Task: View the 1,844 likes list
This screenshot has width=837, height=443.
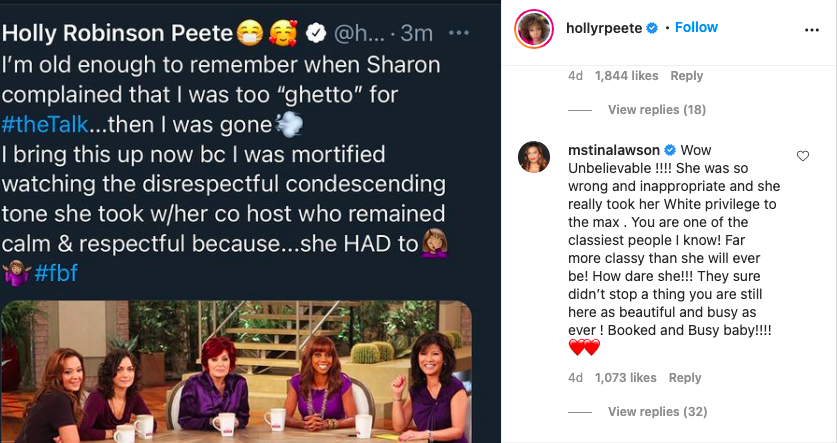Action: [x=625, y=76]
